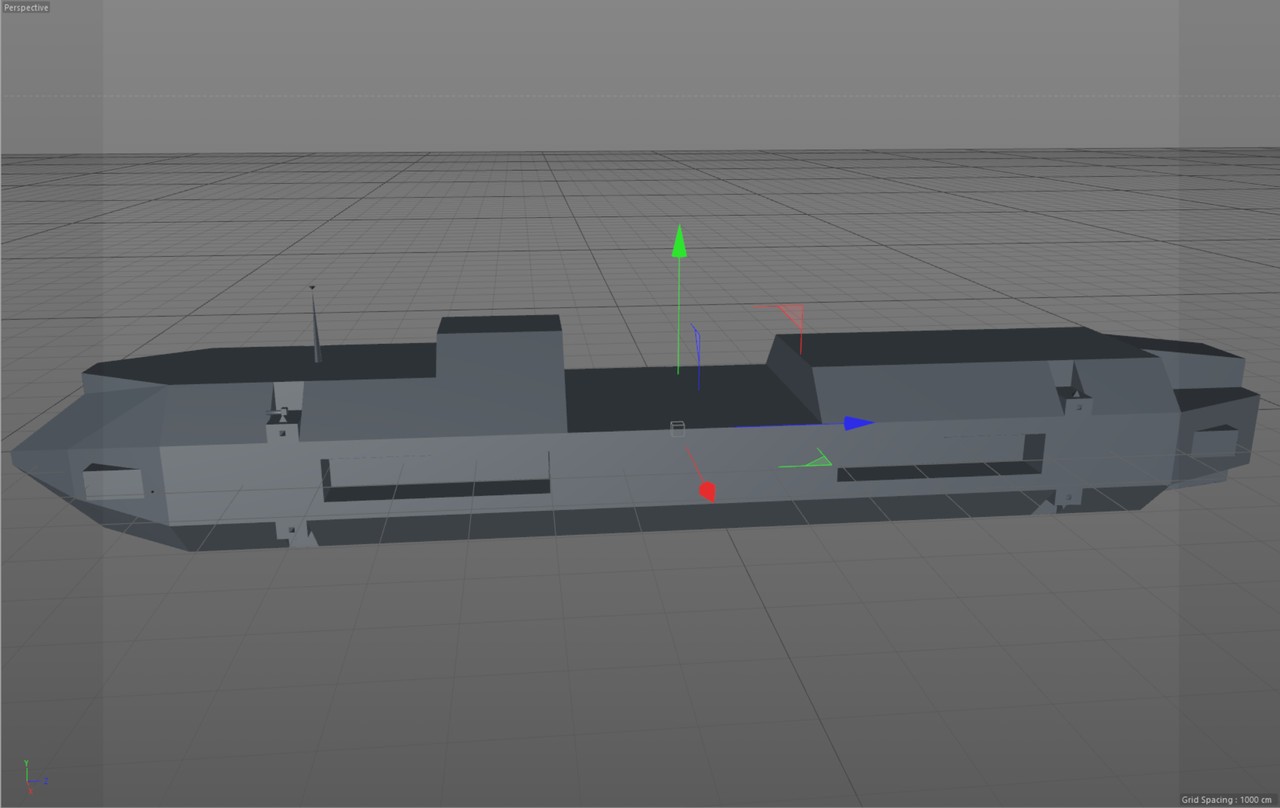Click the top of the right raised cabin
Viewport: 1280px width, 808px height.
coord(950,346)
